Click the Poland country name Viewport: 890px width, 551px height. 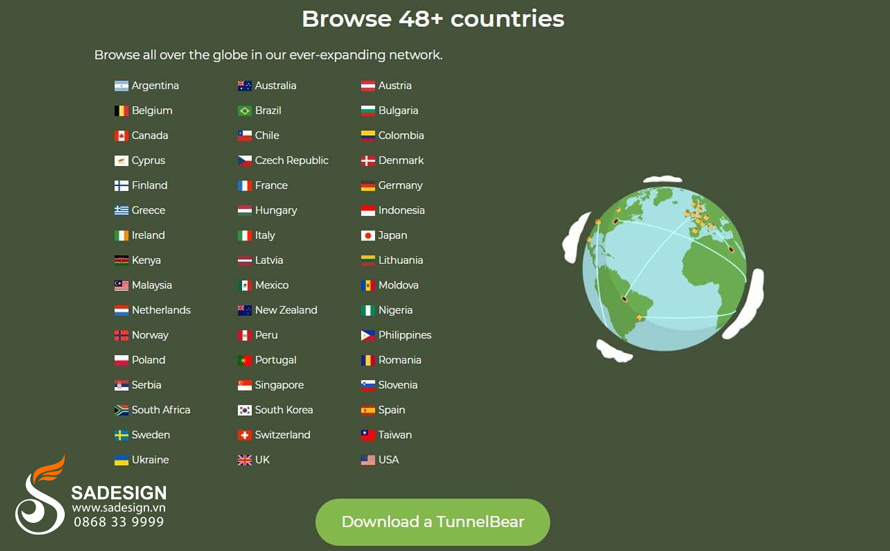(x=149, y=360)
